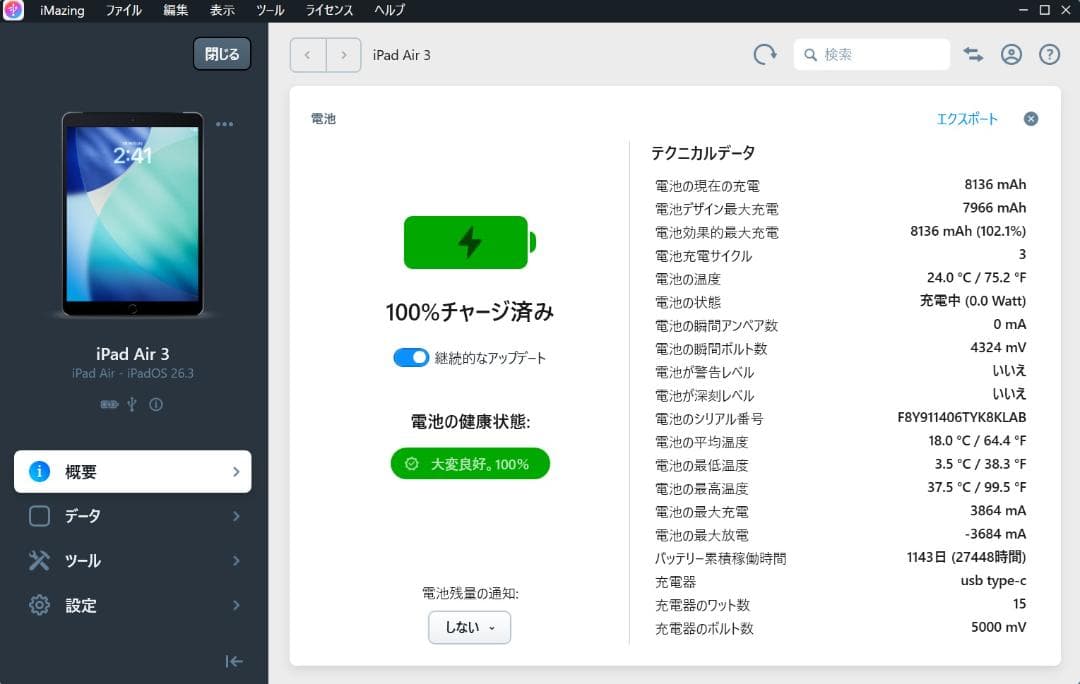Close the 電池 panel with the X icon

point(1030,118)
